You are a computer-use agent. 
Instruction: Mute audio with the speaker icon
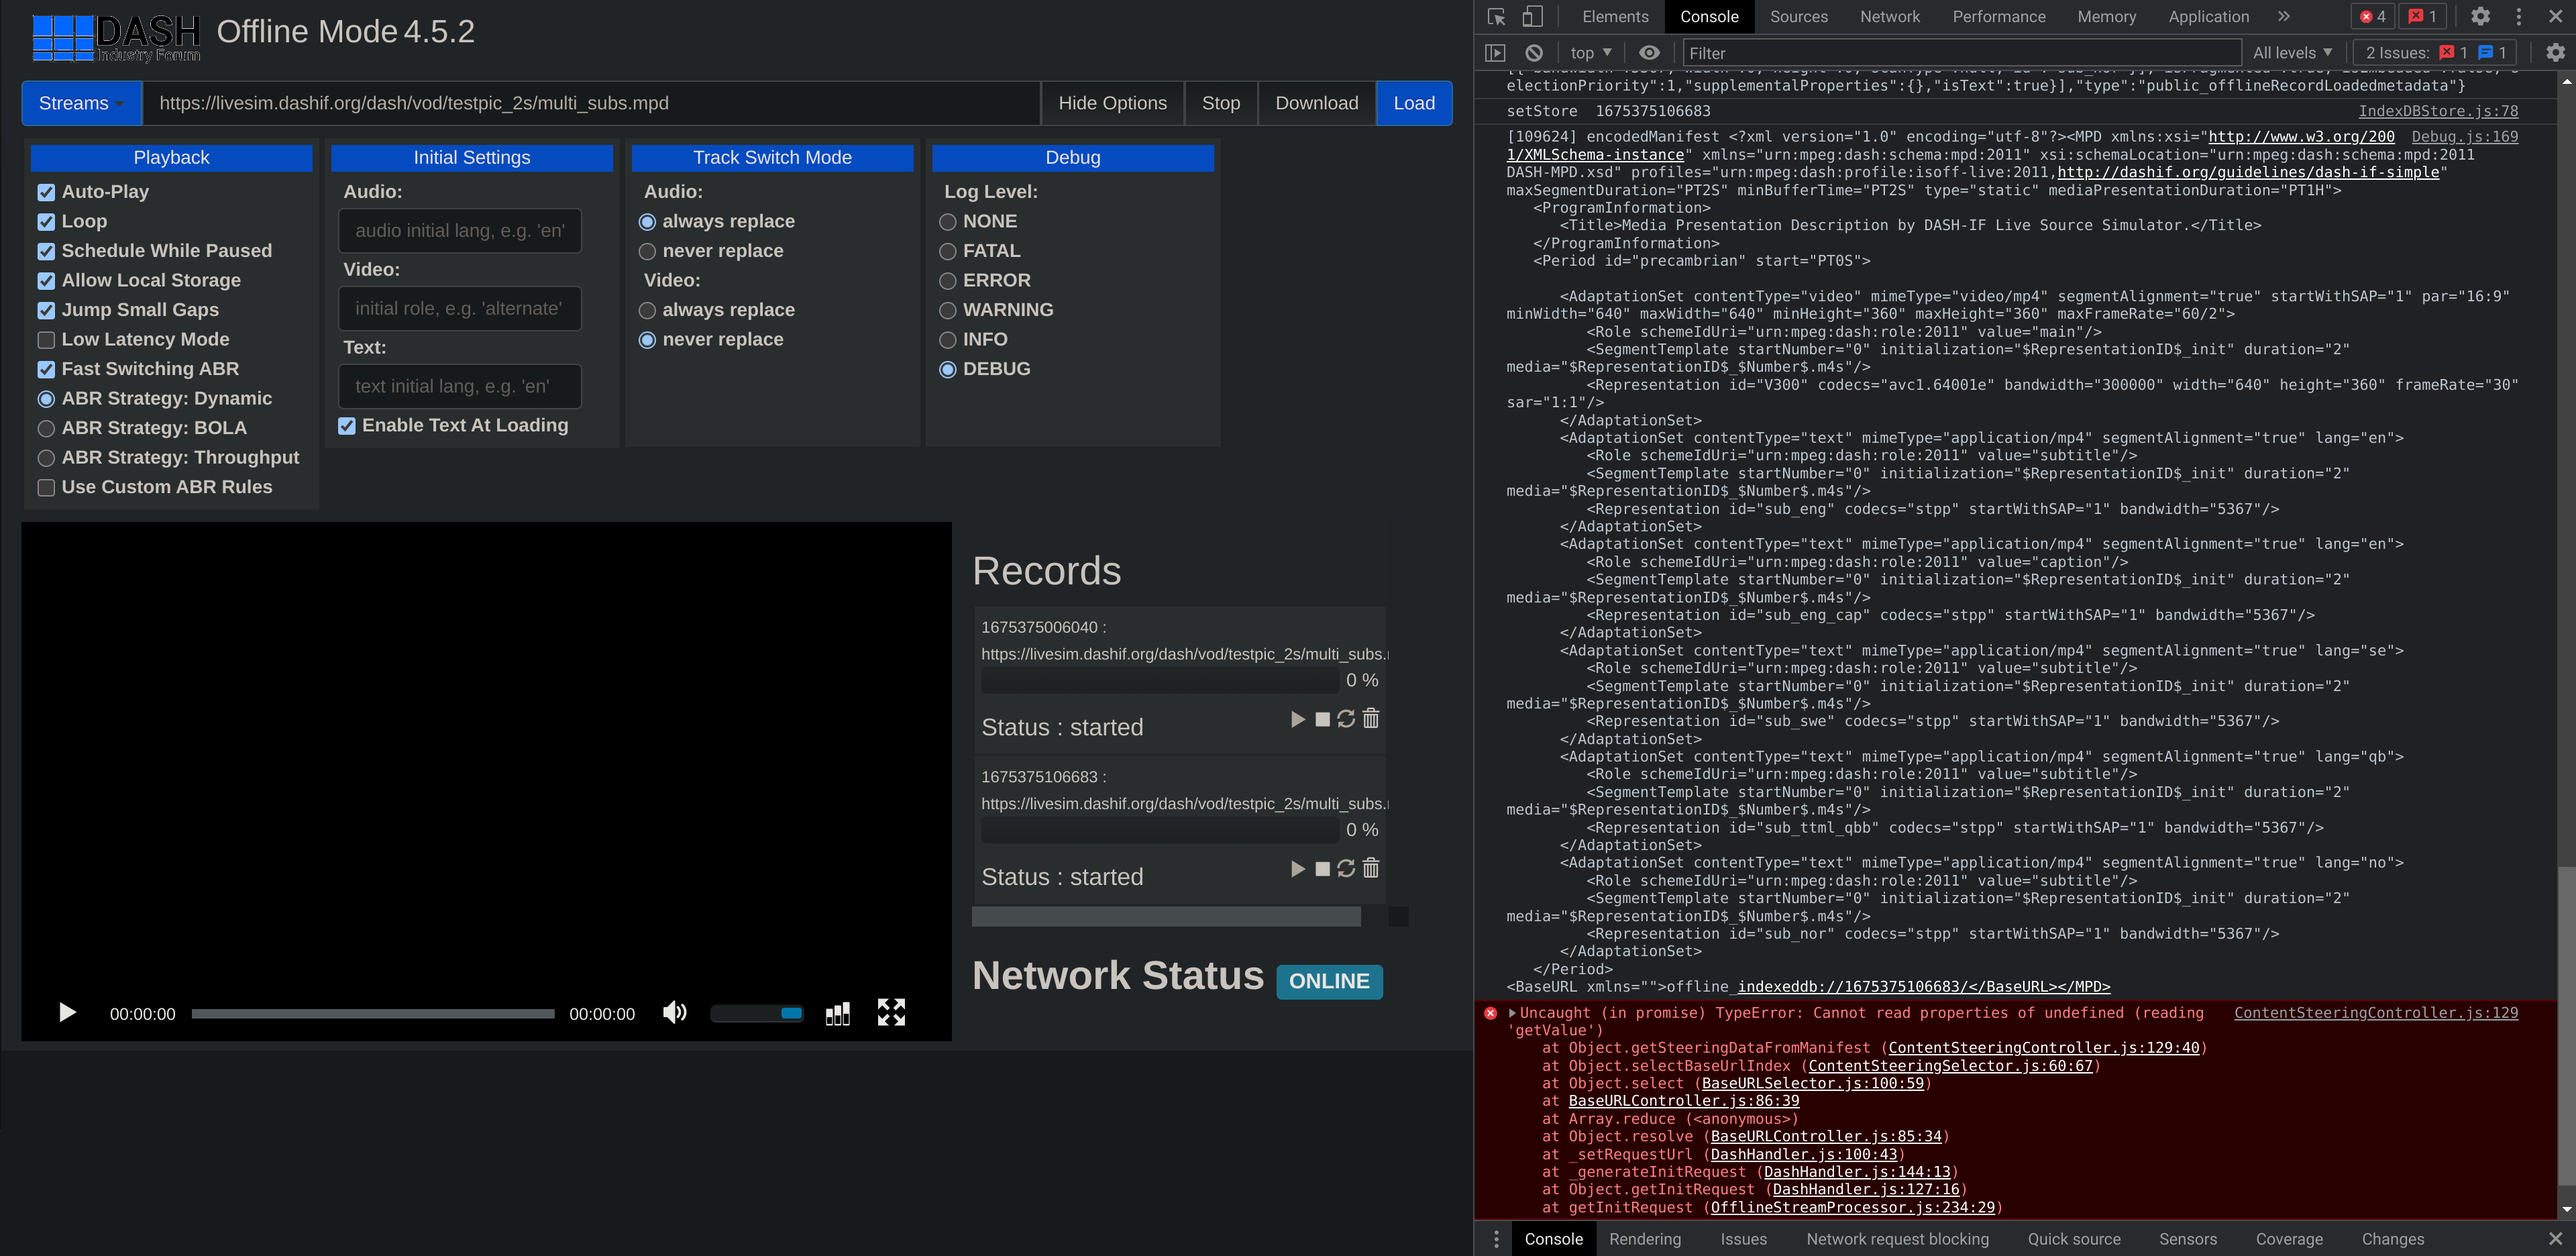(675, 1013)
